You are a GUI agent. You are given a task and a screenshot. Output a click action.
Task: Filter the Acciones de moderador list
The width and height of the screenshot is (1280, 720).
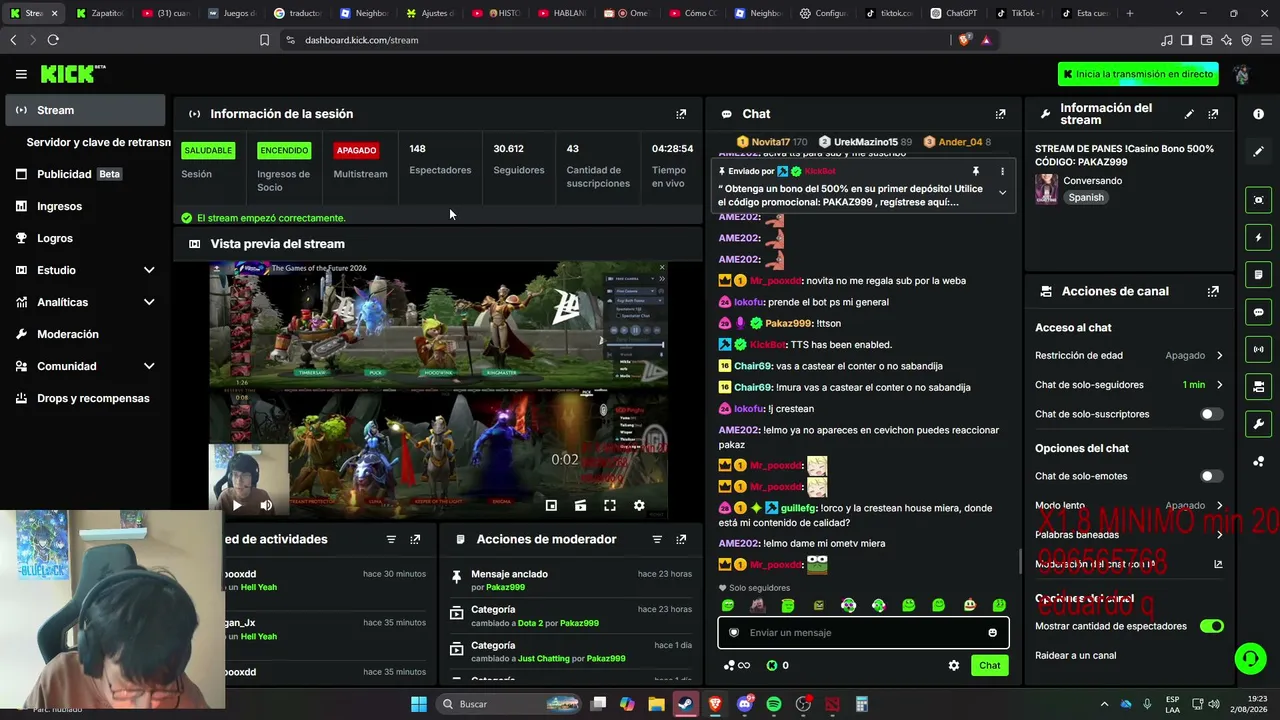click(657, 540)
